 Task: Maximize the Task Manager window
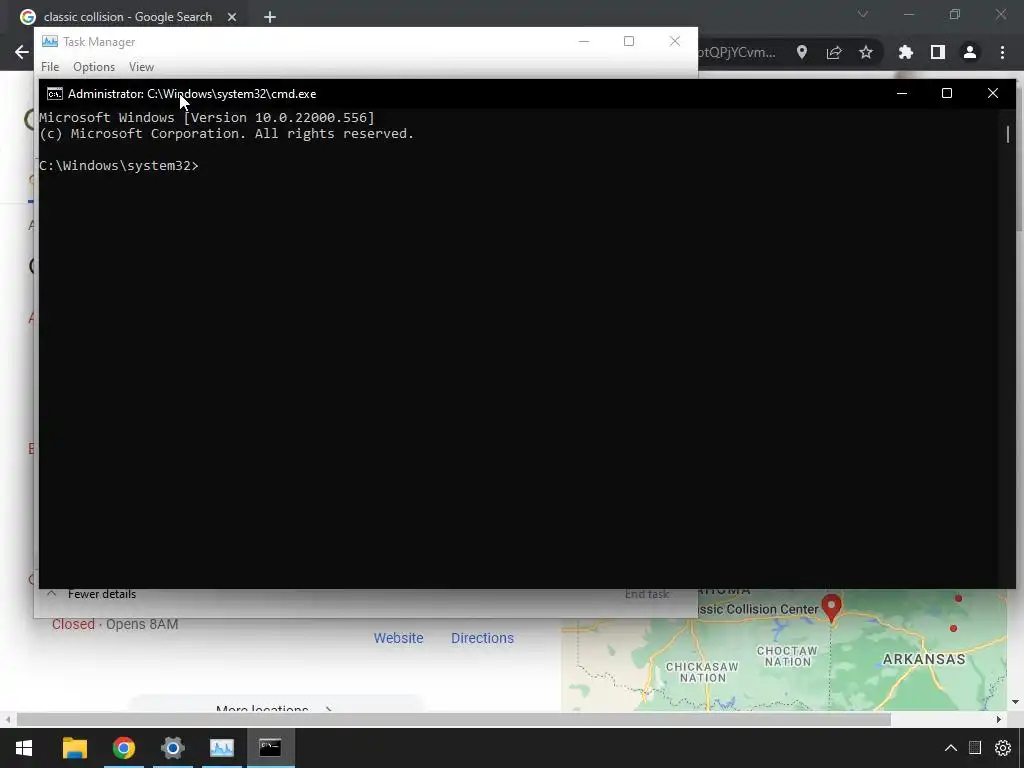629,41
